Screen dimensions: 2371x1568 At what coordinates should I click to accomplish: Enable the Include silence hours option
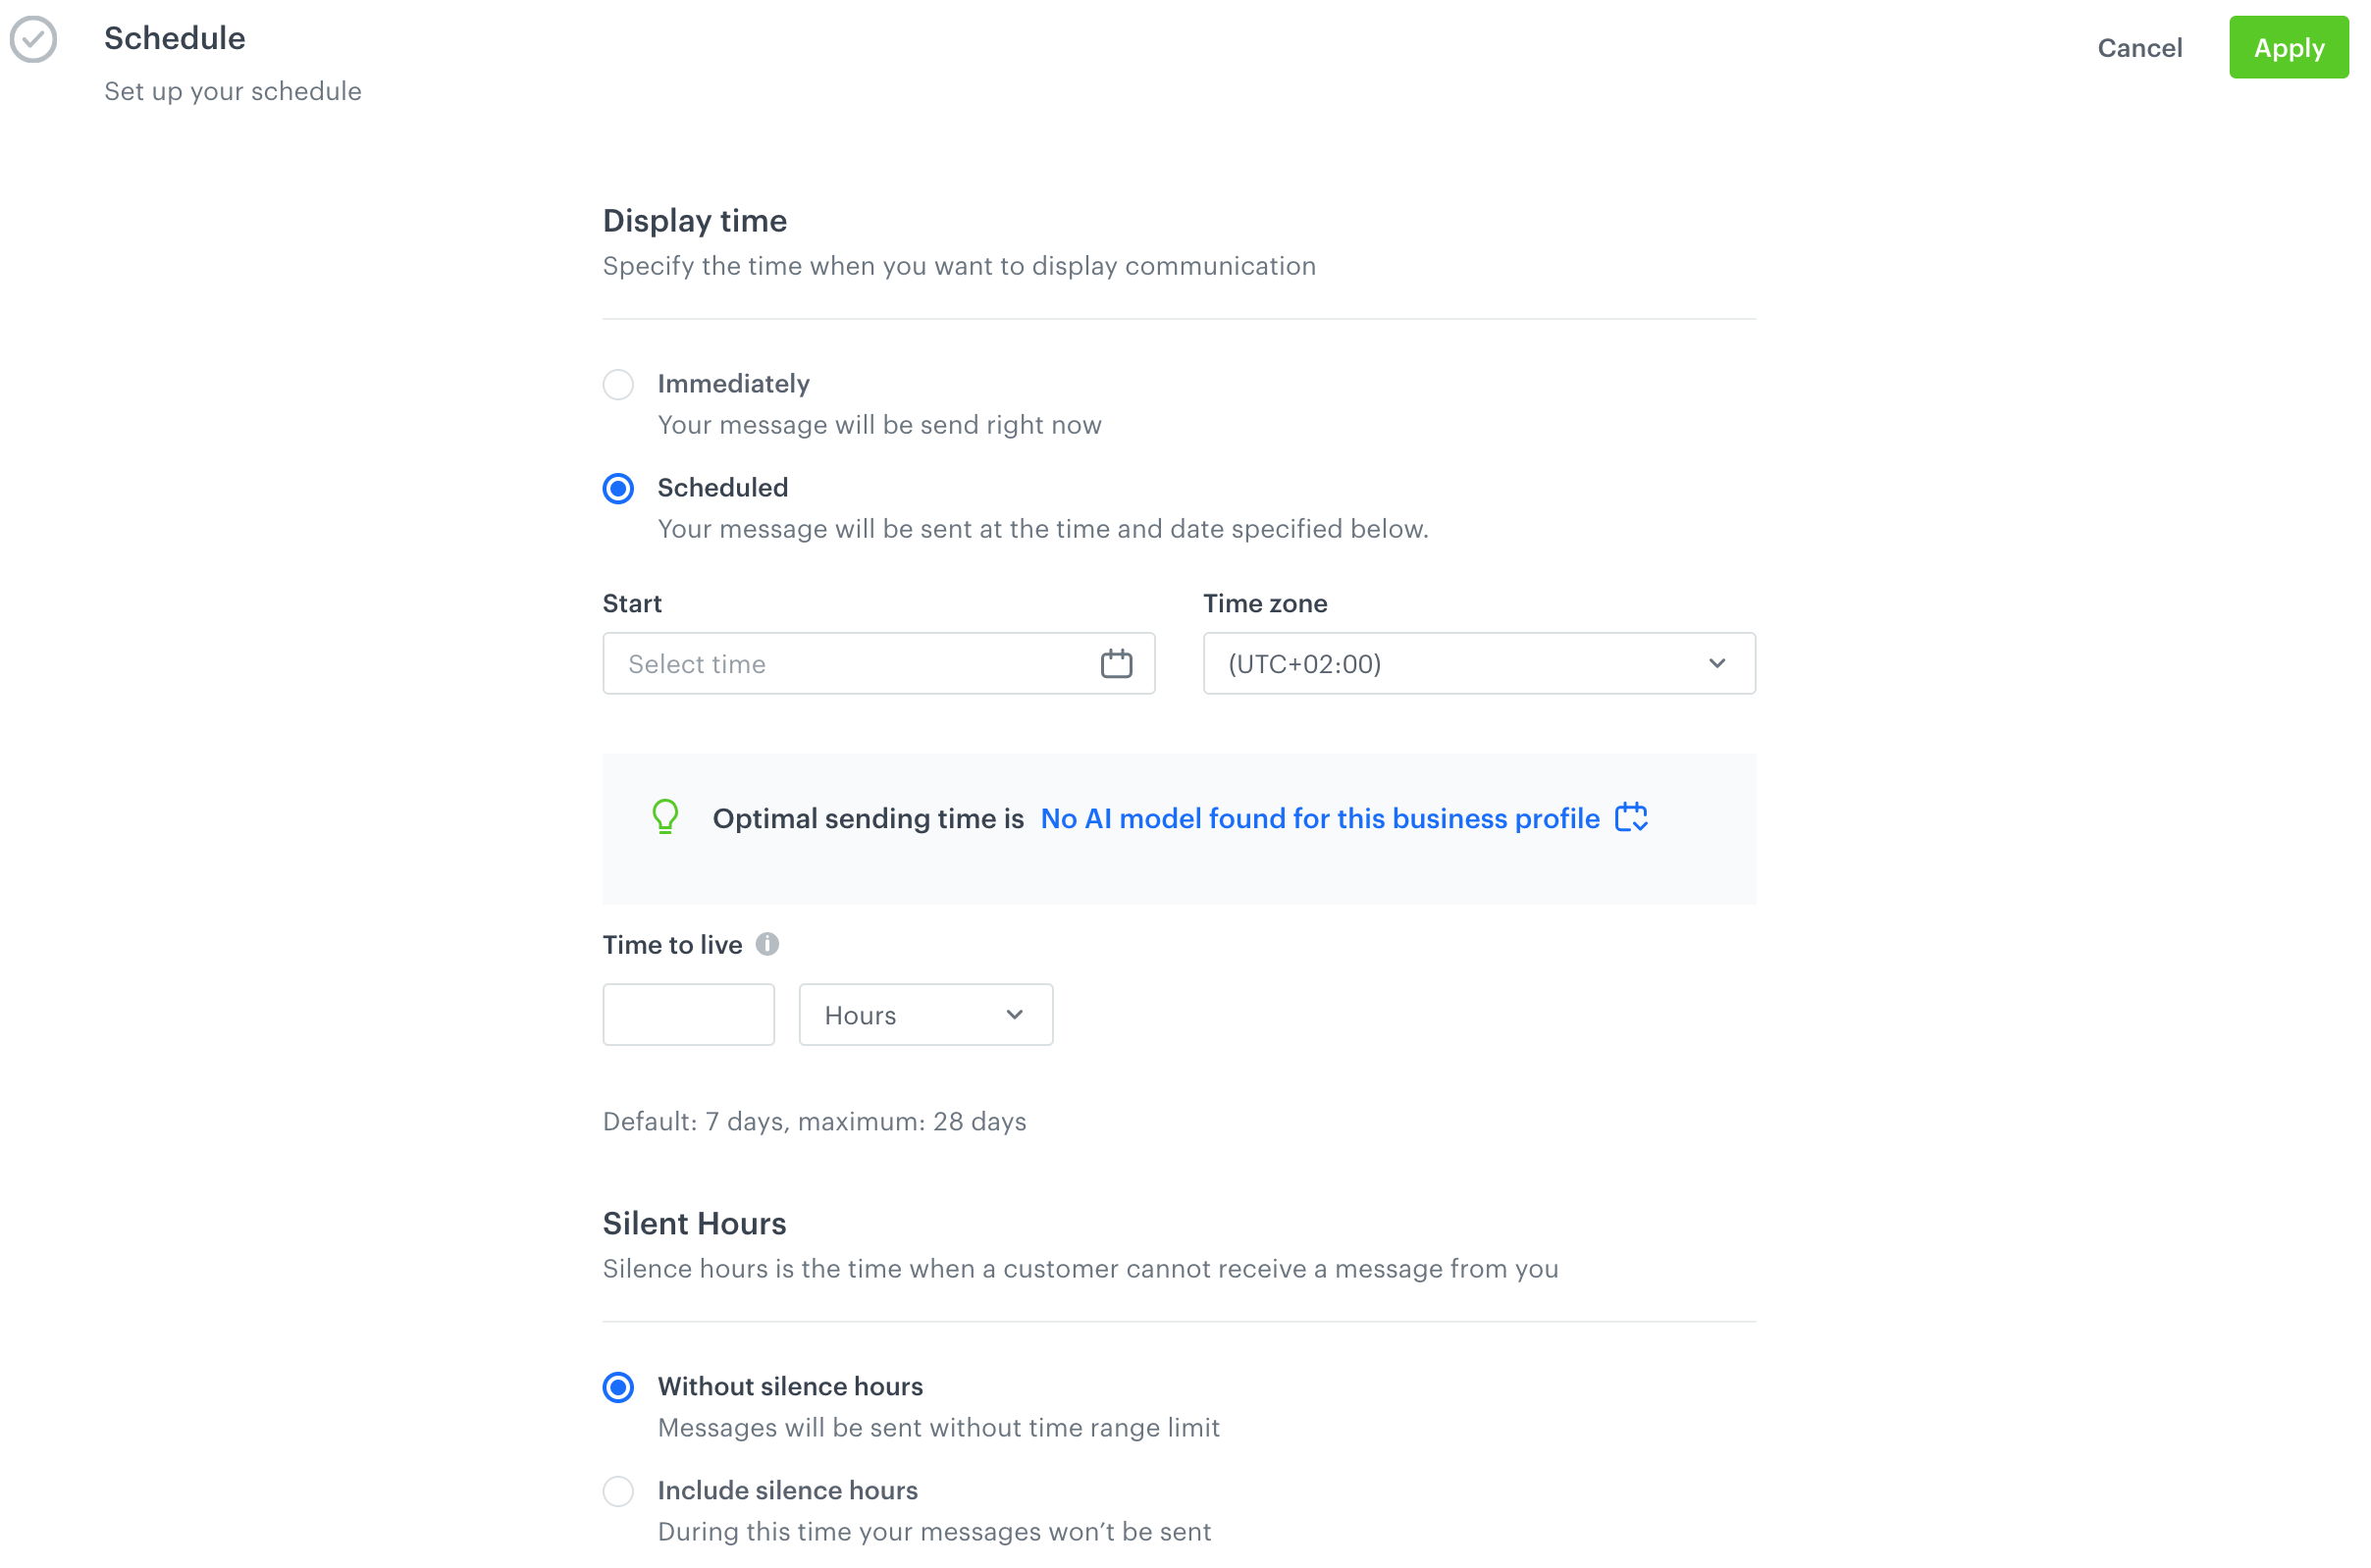click(x=618, y=1492)
